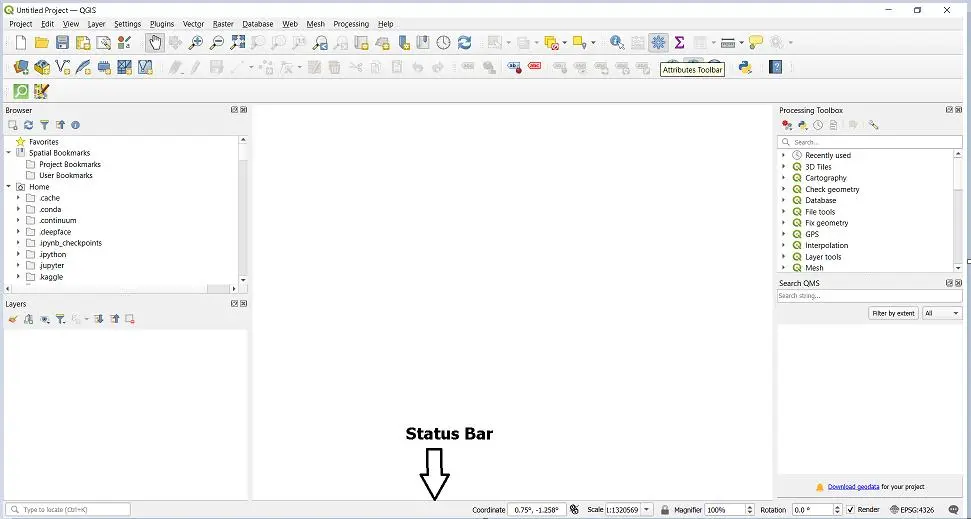Screen dimensions: 971x519
Task: Click the Browser panel horizontal scrollbar
Action: [x=121, y=289]
